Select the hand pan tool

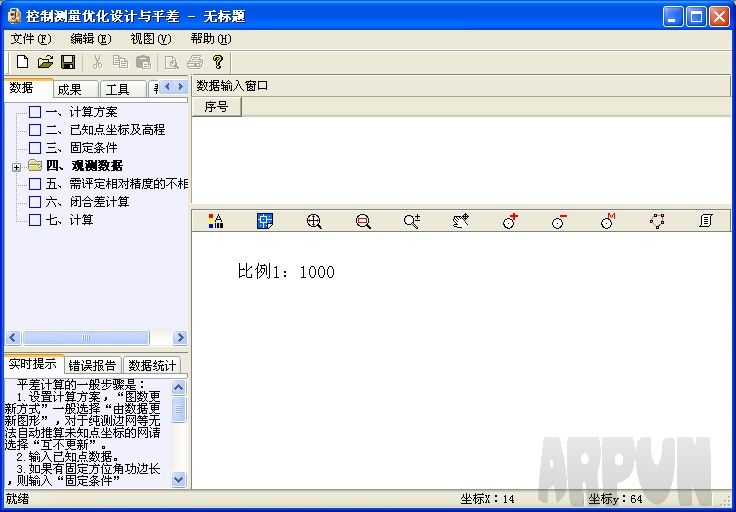(x=461, y=221)
